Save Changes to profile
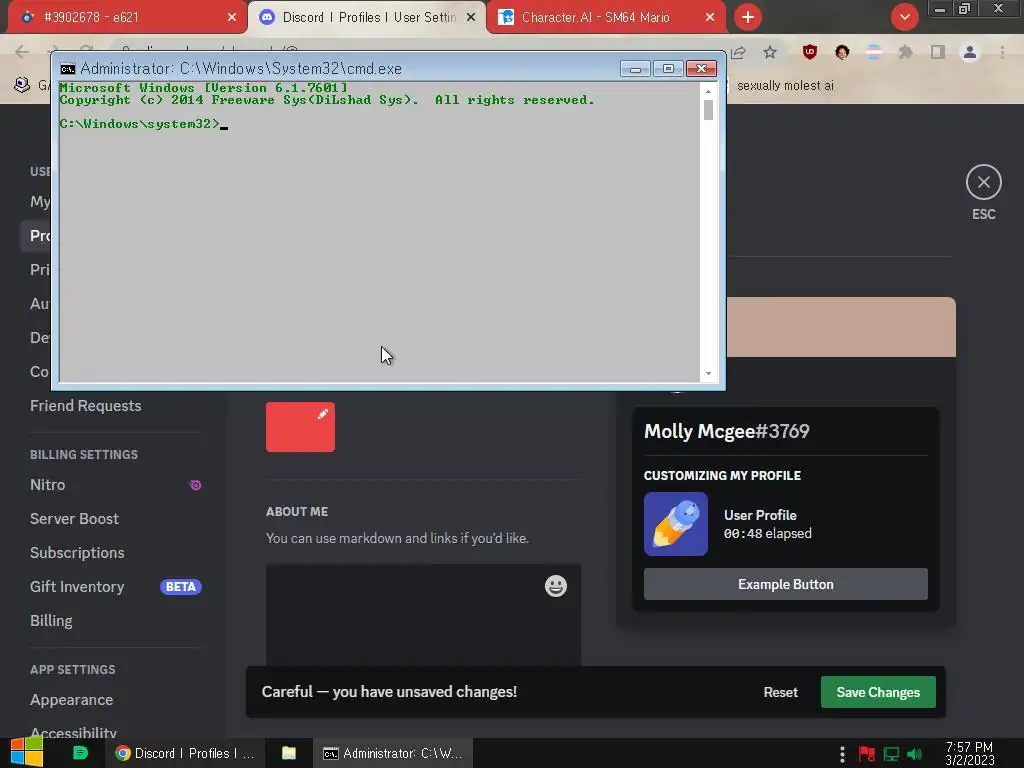 coord(878,692)
